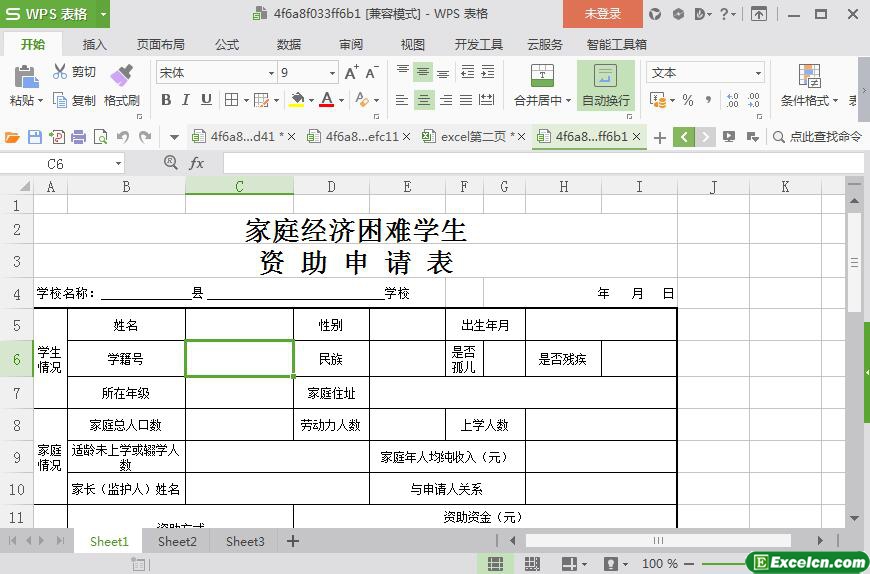
Task: Toggle bold formatting
Action: coord(166,100)
